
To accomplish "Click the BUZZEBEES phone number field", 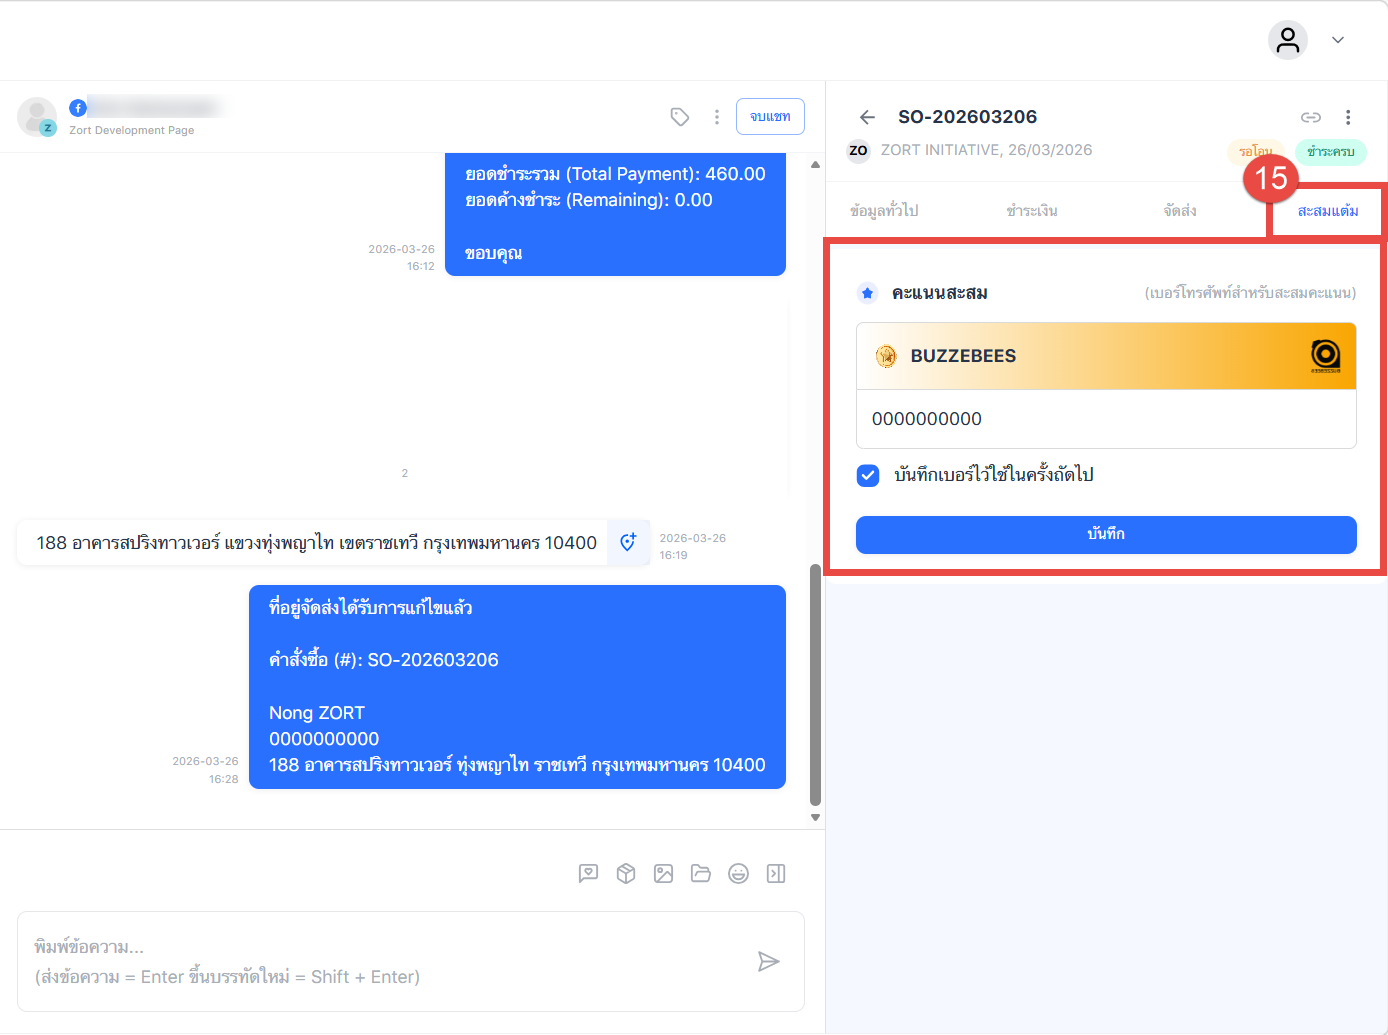I will pos(1106,419).
